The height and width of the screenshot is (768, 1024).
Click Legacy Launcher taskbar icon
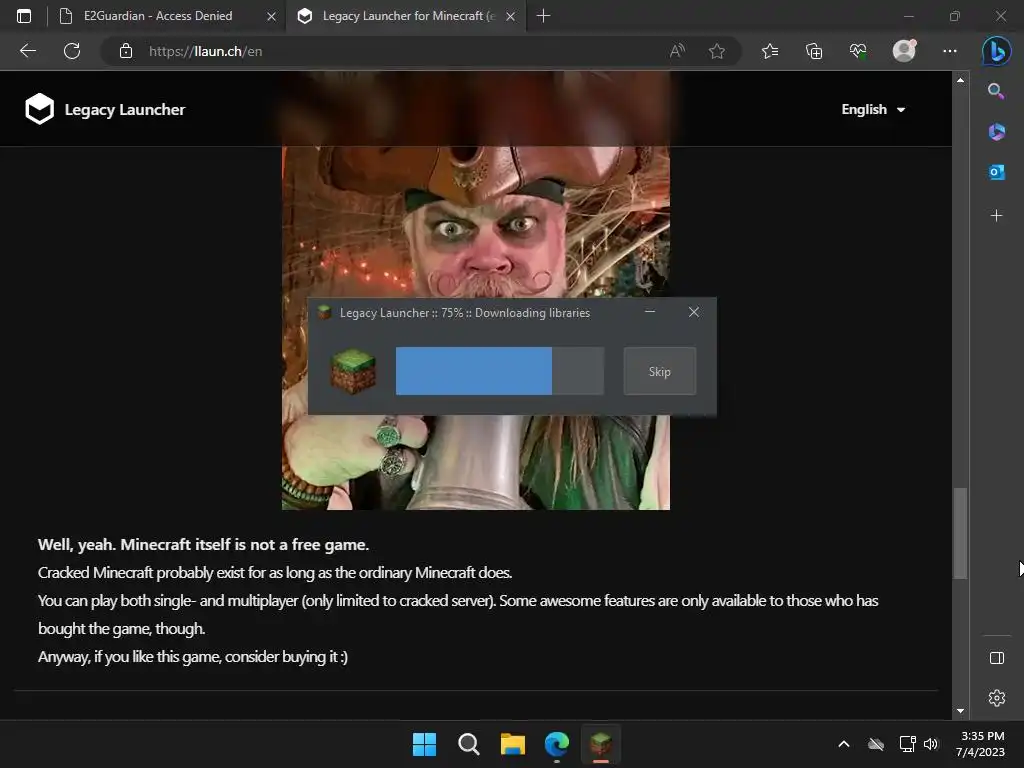[601, 744]
